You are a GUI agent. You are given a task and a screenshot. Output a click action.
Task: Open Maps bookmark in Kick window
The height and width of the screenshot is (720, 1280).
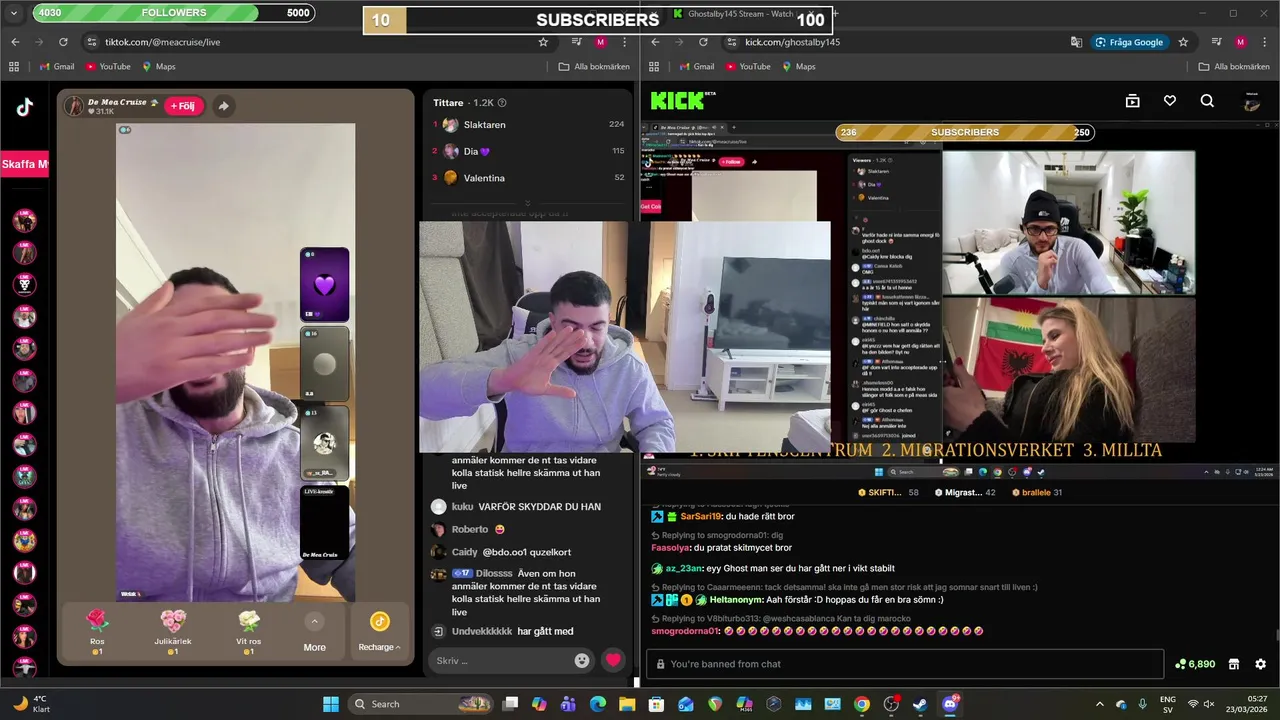tap(798, 67)
